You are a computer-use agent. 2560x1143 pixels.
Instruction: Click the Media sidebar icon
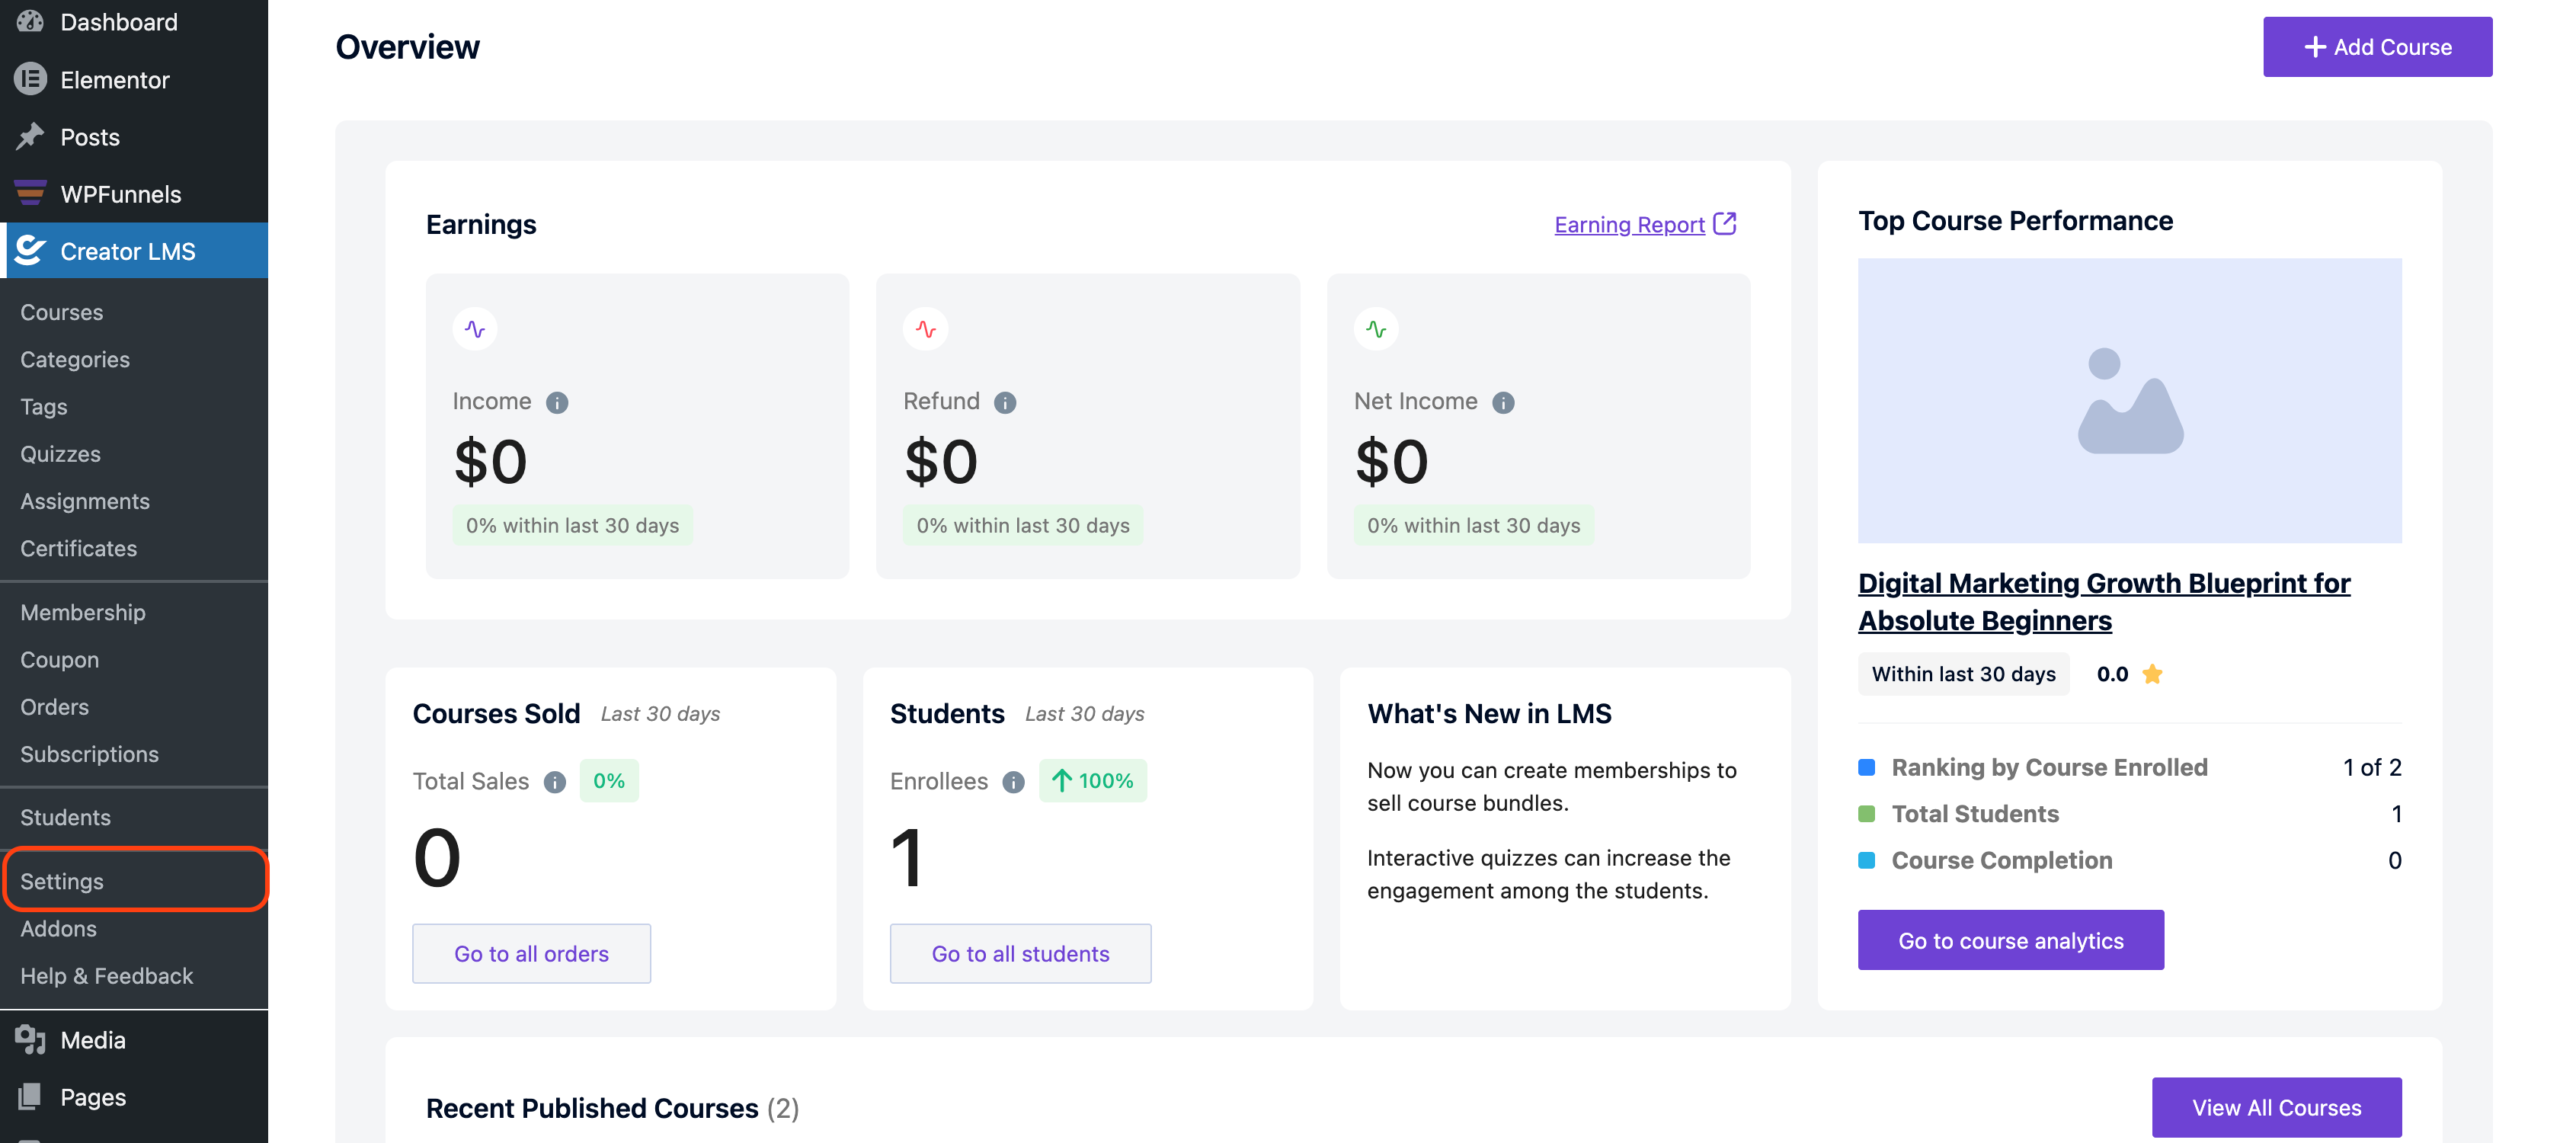tap(30, 1040)
